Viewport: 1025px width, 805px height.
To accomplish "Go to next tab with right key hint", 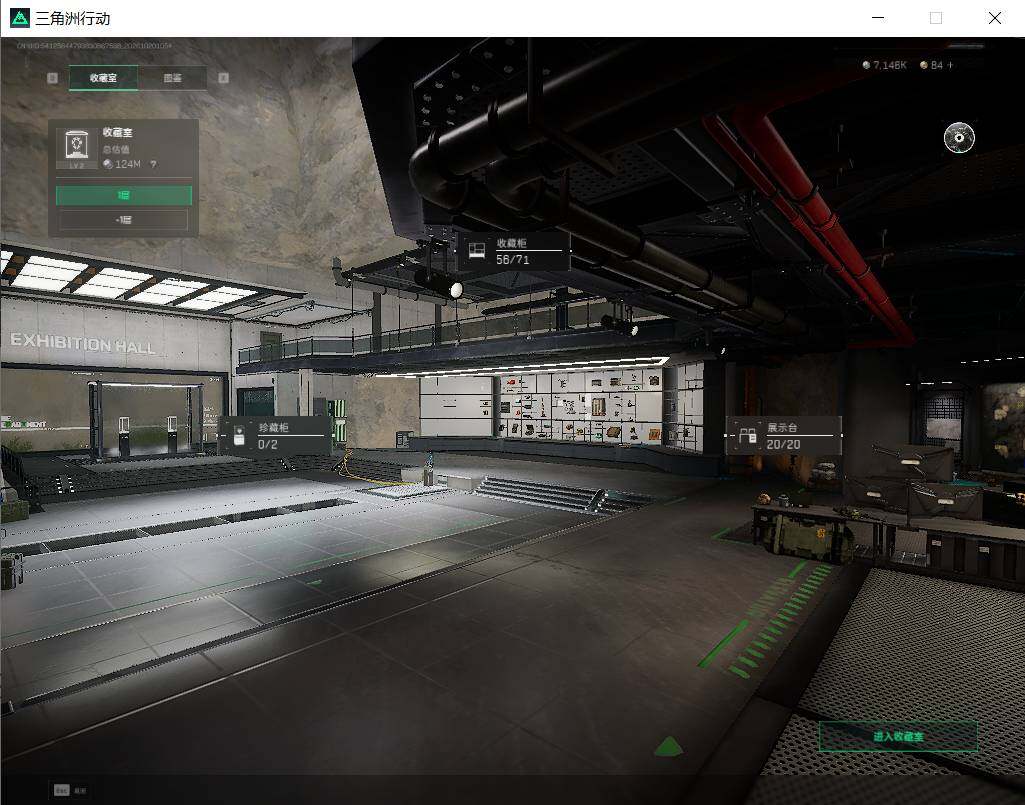I will pos(224,78).
